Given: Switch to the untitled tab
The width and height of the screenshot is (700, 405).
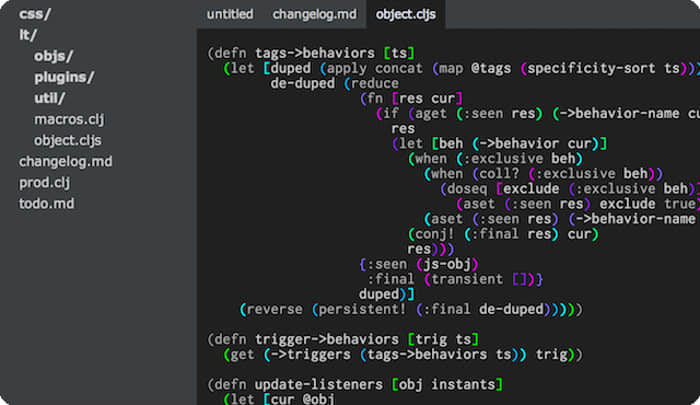Looking at the screenshot, I should pos(229,14).
